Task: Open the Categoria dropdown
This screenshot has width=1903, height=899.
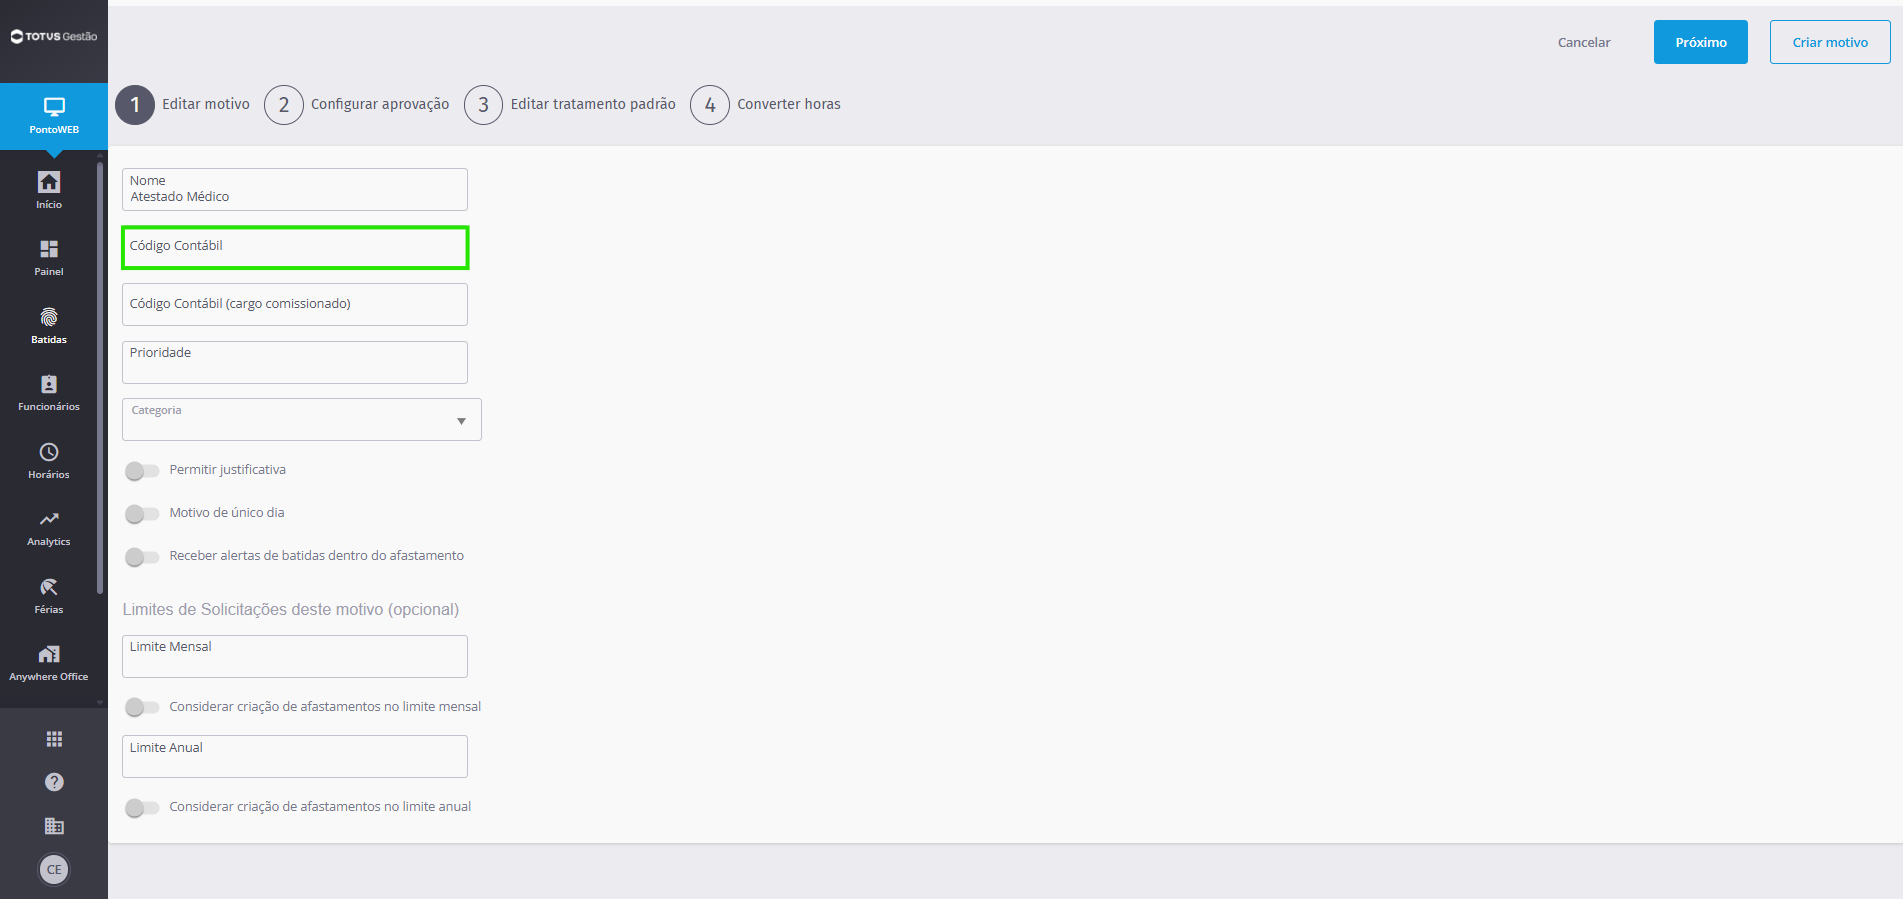Action: click(302, 419)
